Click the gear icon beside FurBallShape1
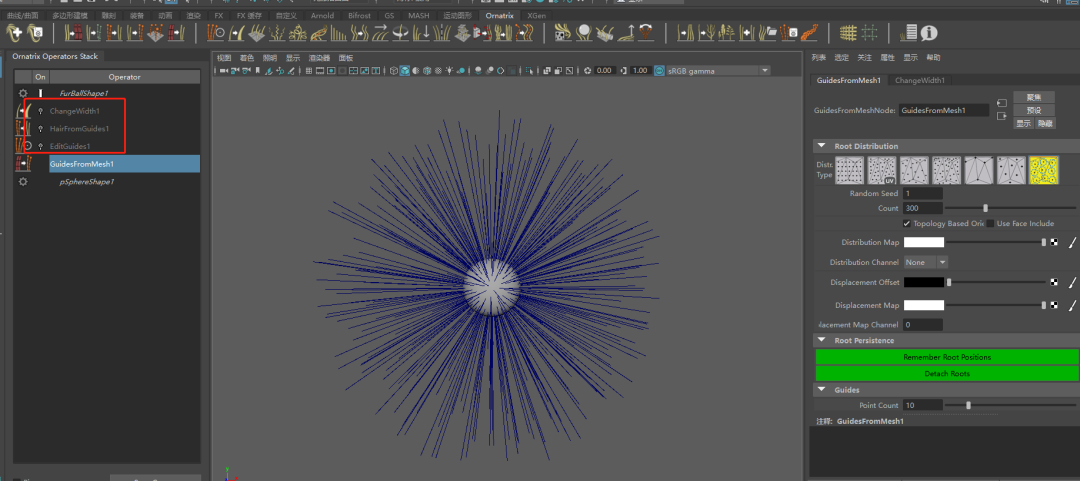 click(x=23, y=93)
